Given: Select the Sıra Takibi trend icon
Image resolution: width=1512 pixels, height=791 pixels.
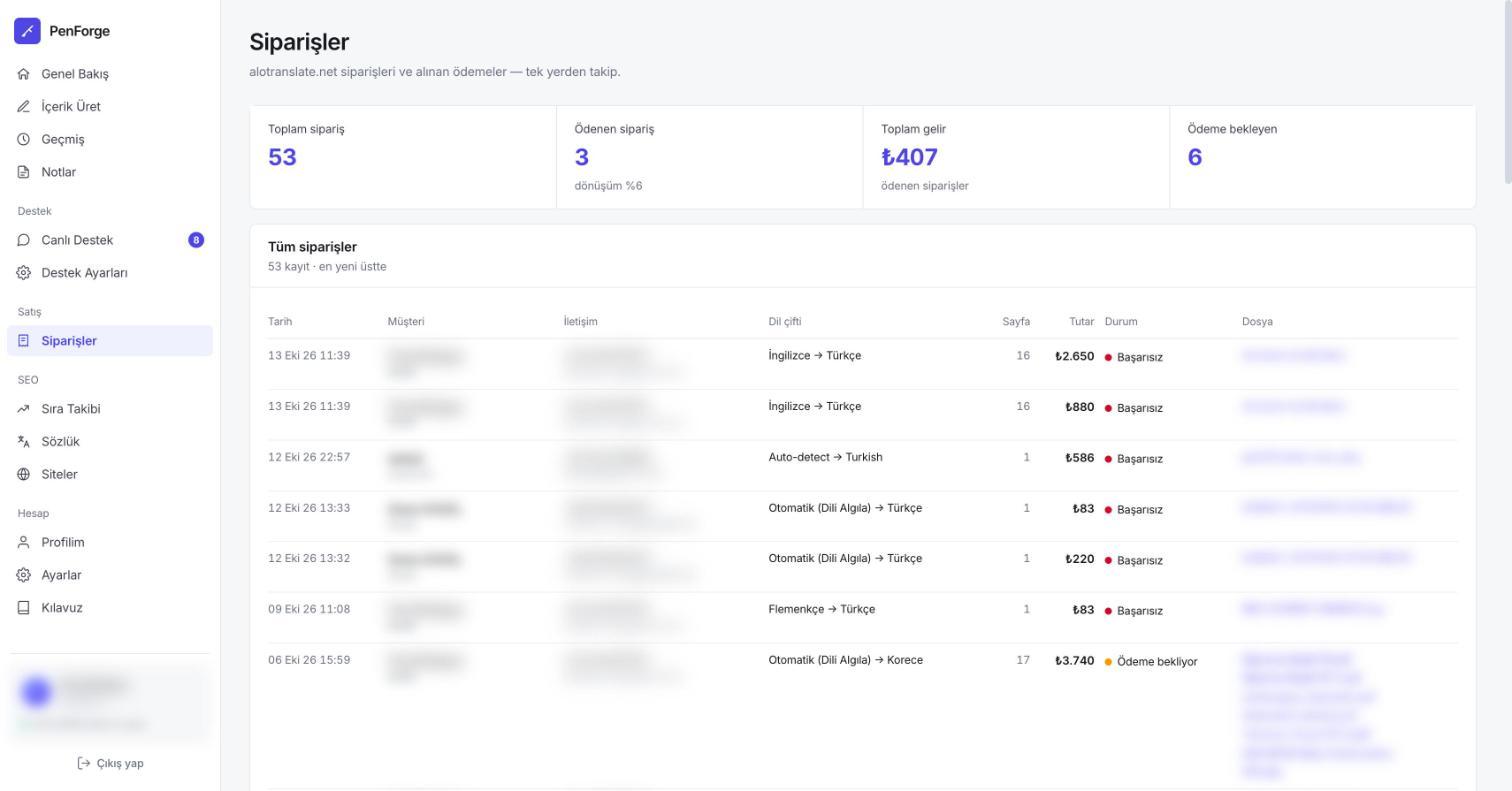Looking at the screenshot, I should (x=24, y=409).
